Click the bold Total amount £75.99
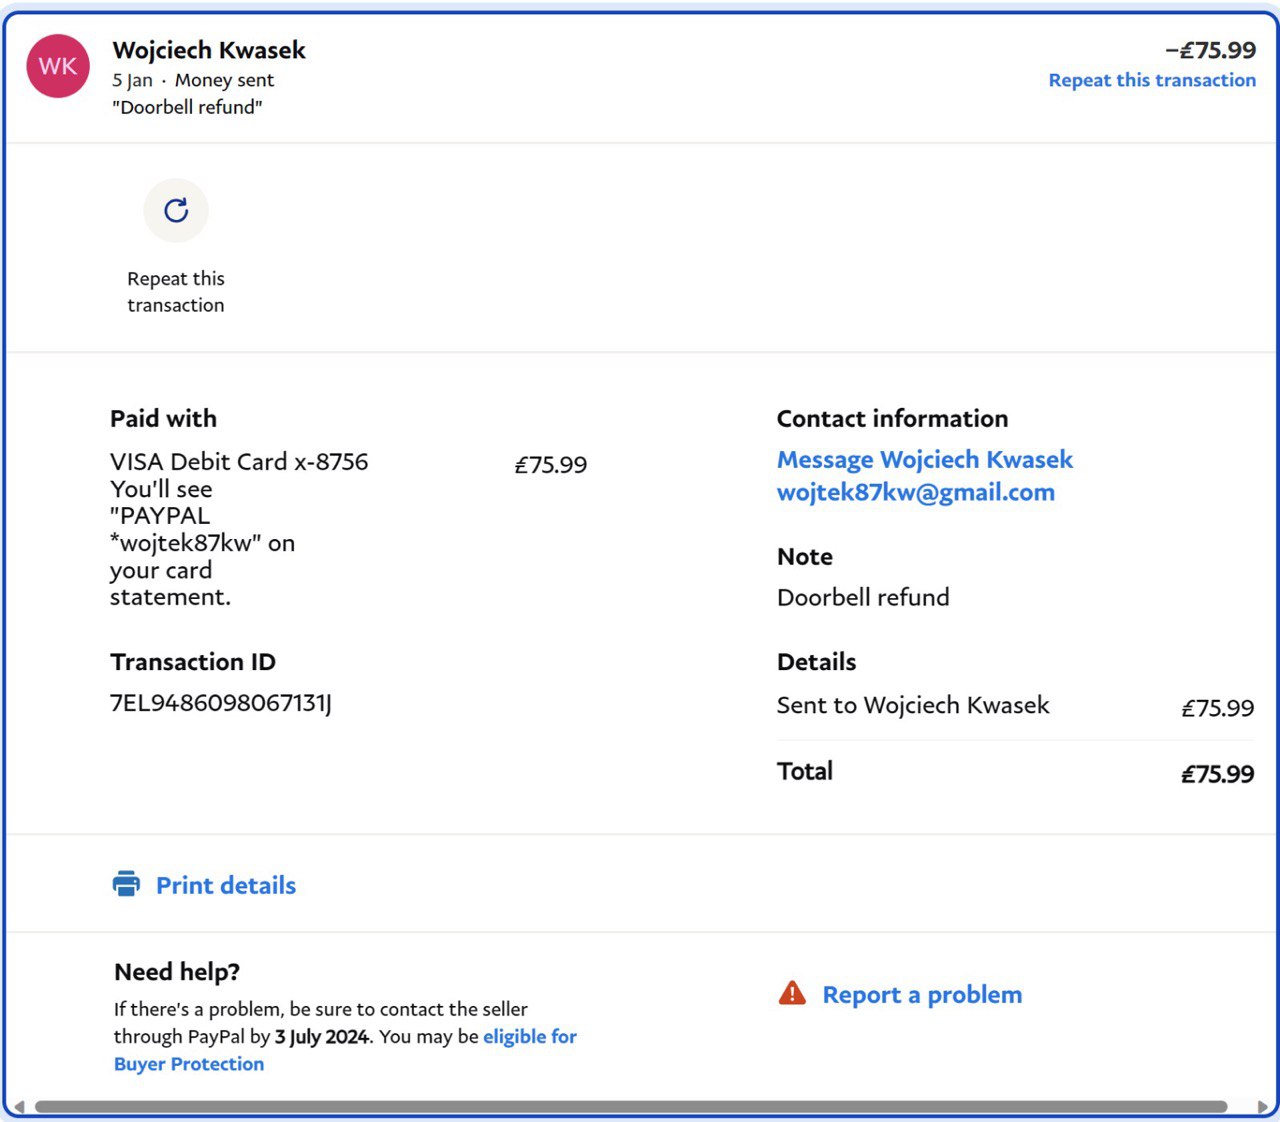Screen dimensions: 1280x1122 tap(1217, 774)
